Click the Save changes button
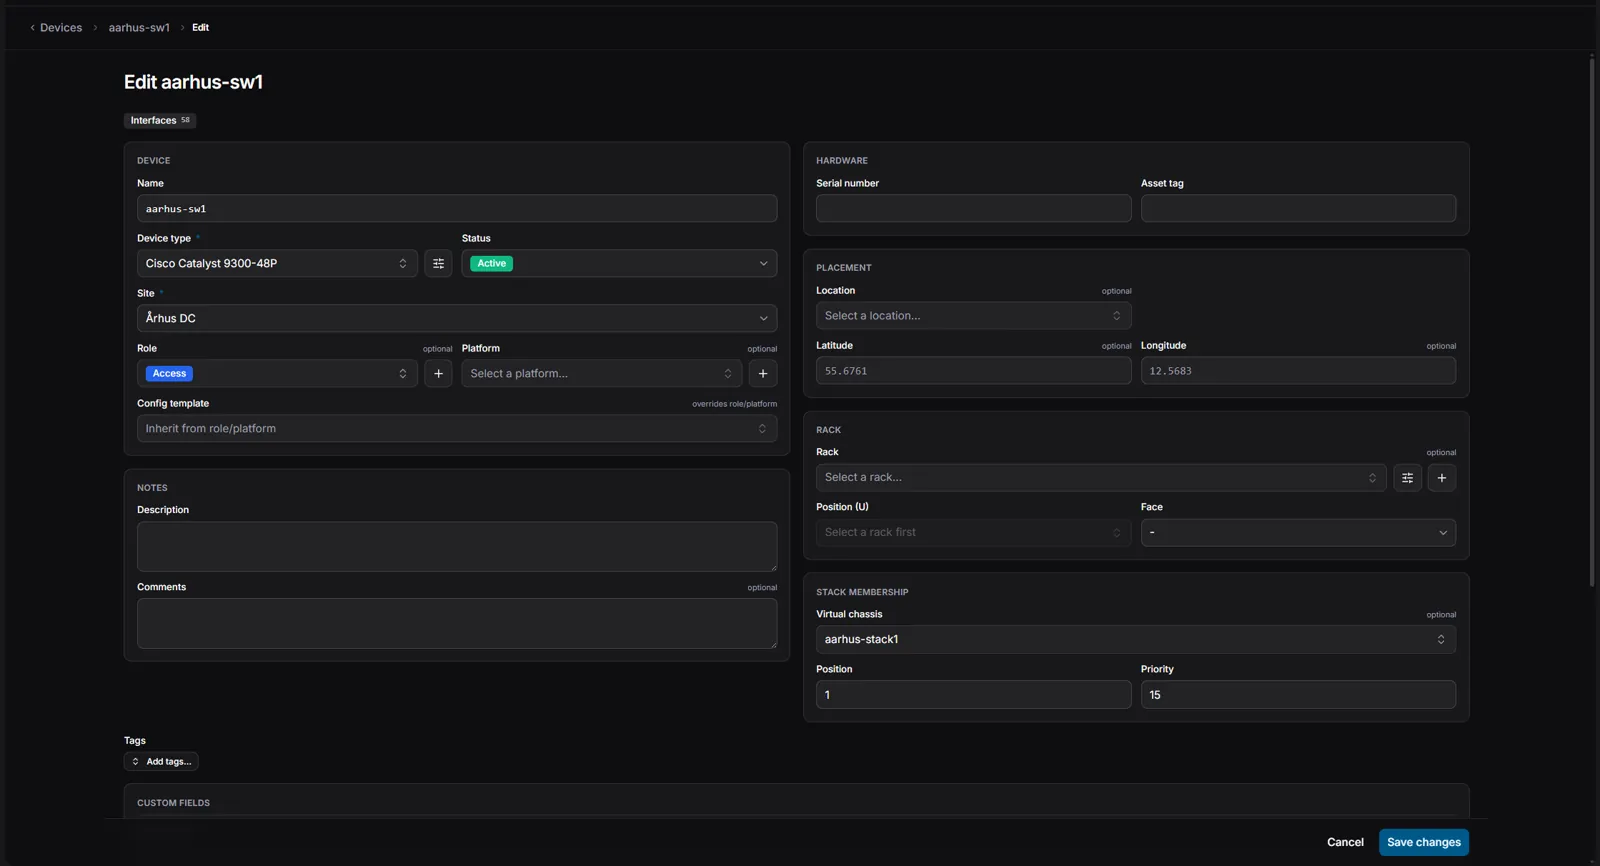1600x866 pixels. (x=1424, y=842)
